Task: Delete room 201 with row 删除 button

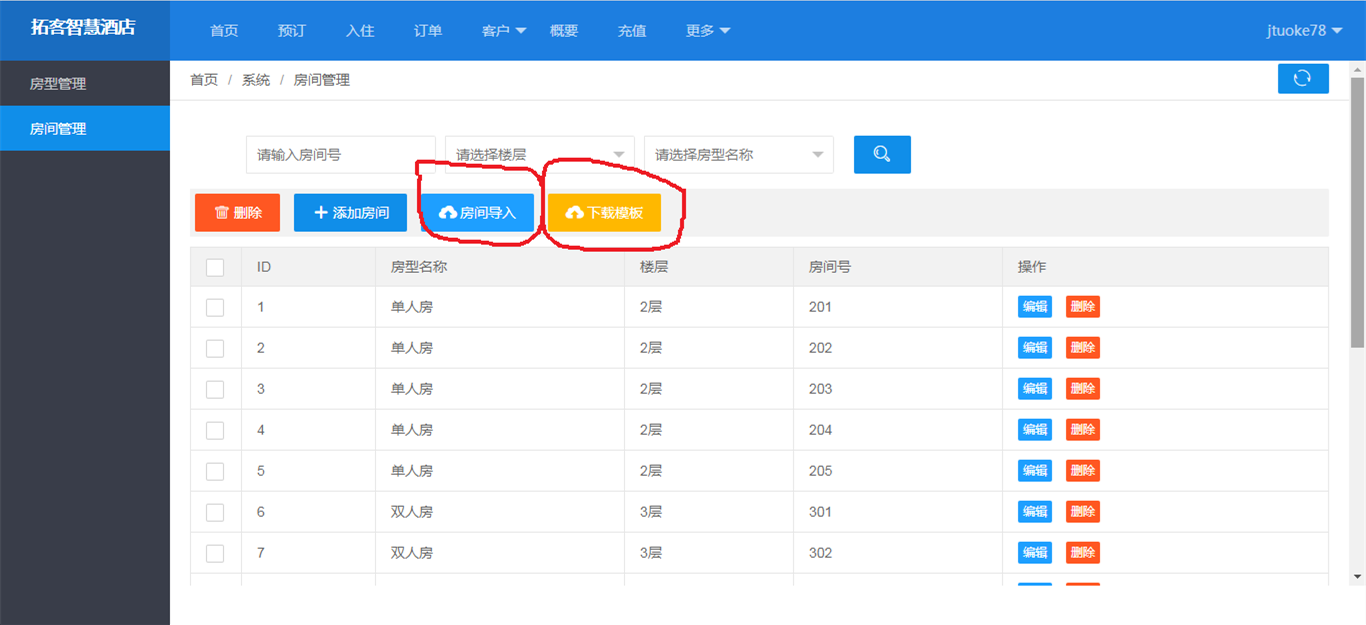Action: point(1083,307)
